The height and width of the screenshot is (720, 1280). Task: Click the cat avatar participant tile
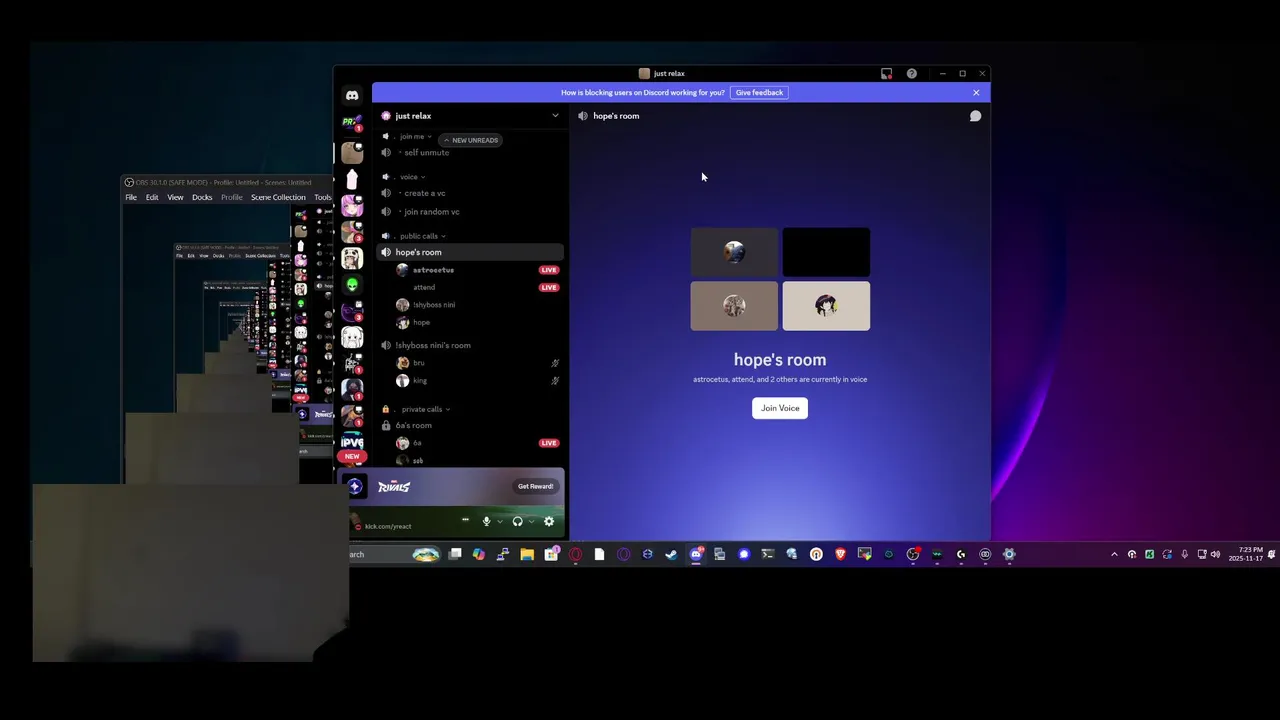[734, 306]
